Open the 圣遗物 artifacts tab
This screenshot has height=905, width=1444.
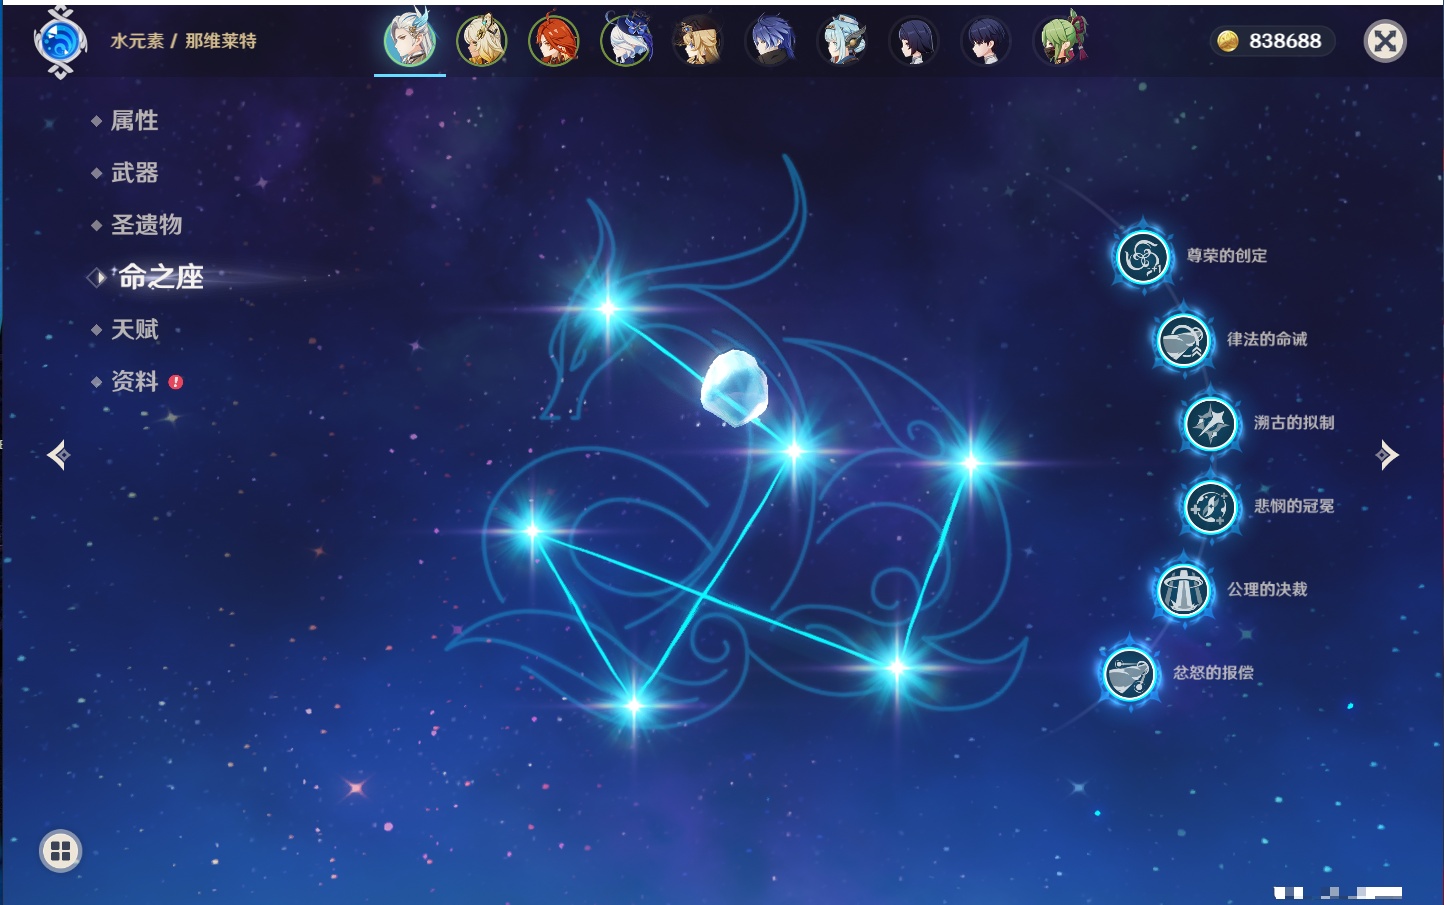click(146, 225)
